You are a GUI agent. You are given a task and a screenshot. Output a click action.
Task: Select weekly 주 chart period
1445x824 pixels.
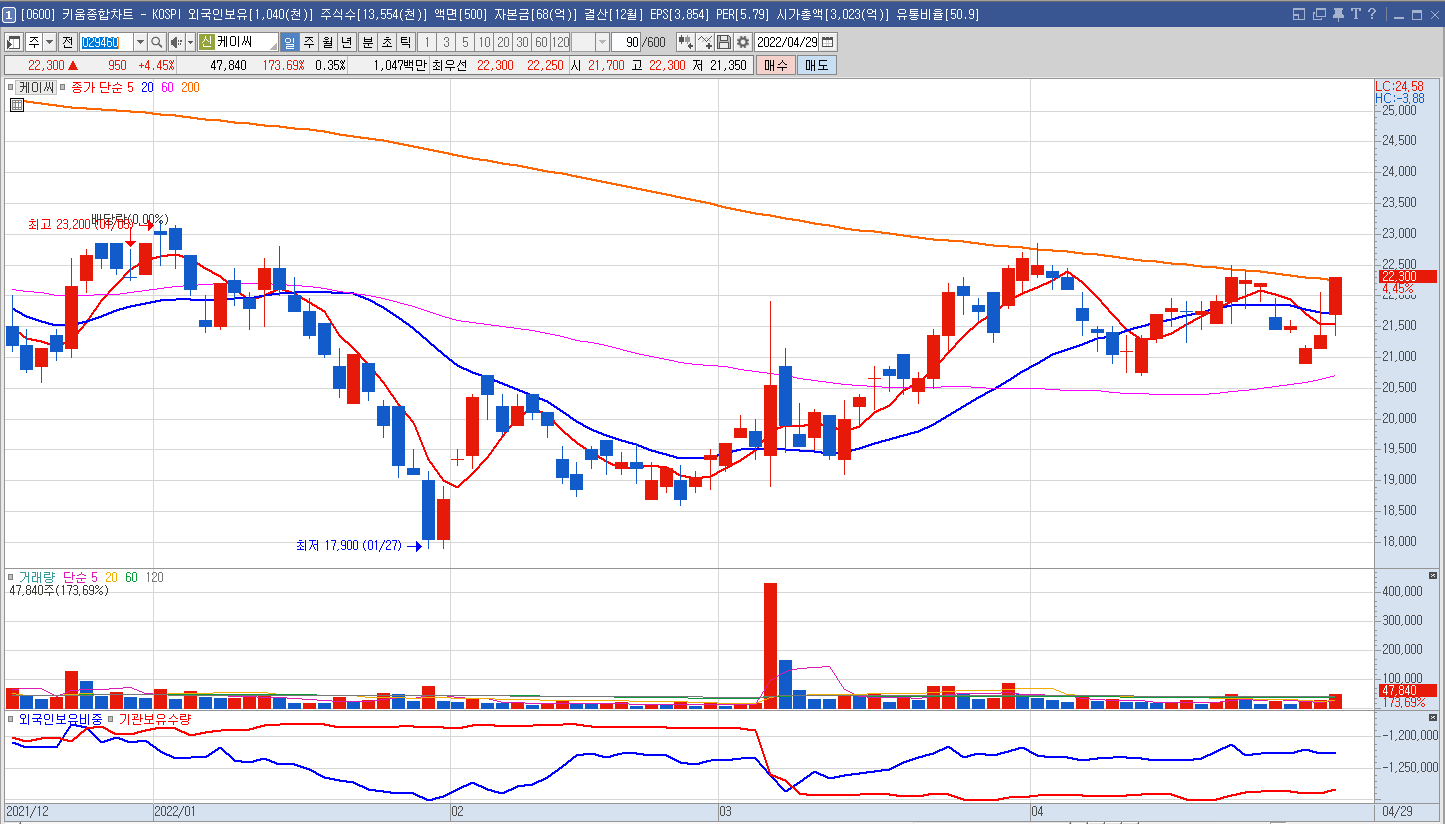309,42
